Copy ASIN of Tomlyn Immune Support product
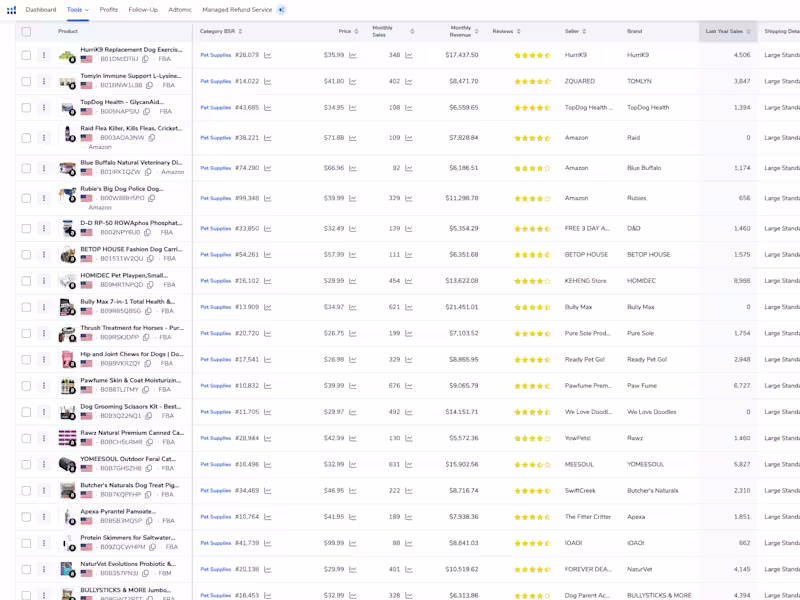 click(x=149, y=85)
